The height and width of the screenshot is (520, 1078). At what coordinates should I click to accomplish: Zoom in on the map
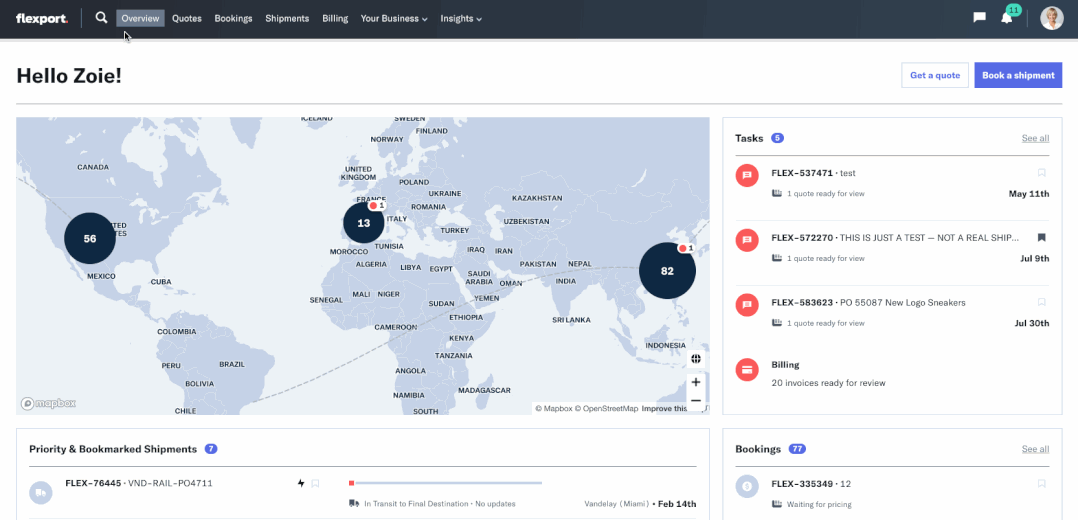696,382
